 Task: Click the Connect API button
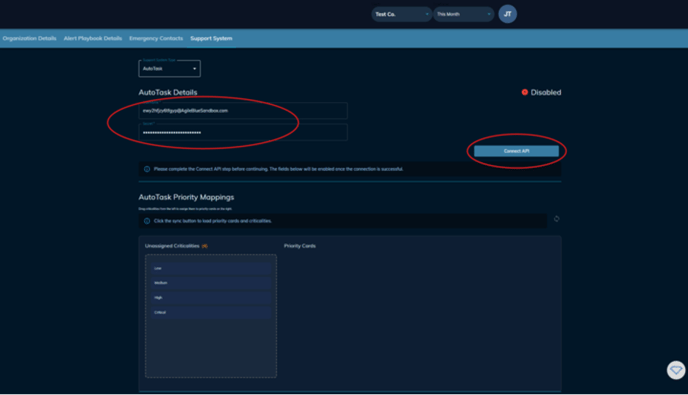tap(516, 151)
